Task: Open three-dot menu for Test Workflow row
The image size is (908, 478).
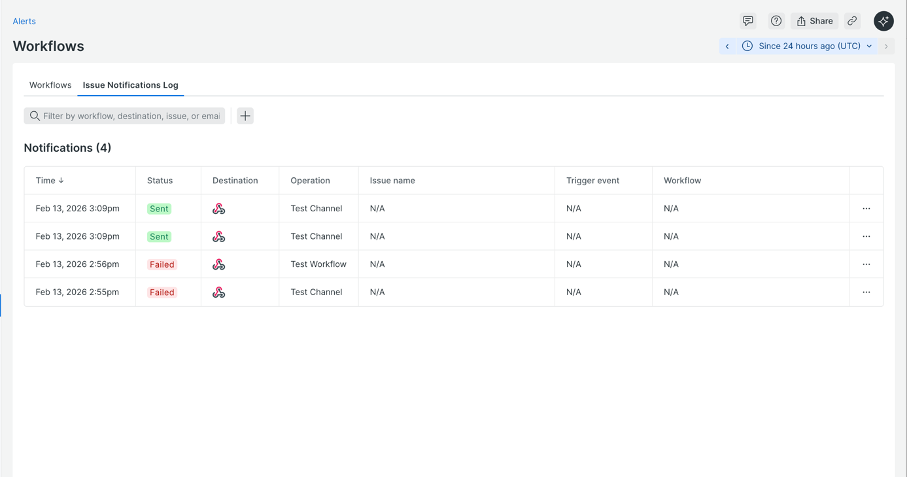Action: pos(866,265)
